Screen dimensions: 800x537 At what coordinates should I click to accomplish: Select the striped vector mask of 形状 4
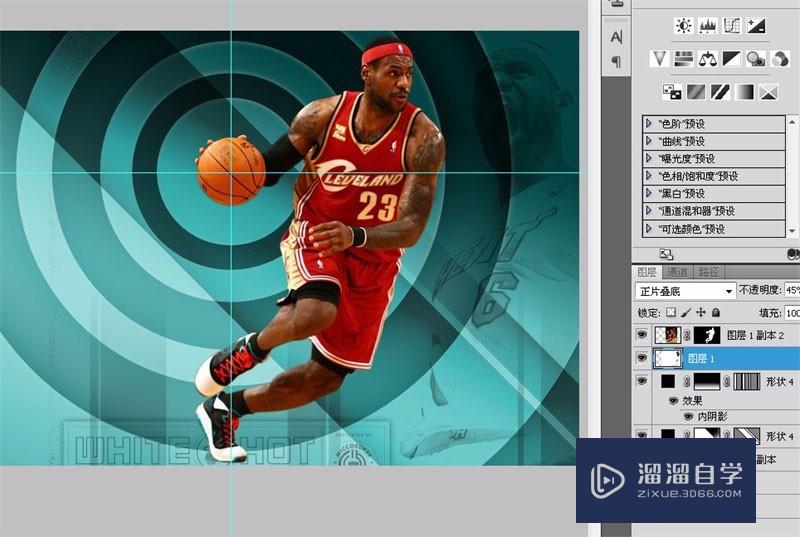[747, 381]
